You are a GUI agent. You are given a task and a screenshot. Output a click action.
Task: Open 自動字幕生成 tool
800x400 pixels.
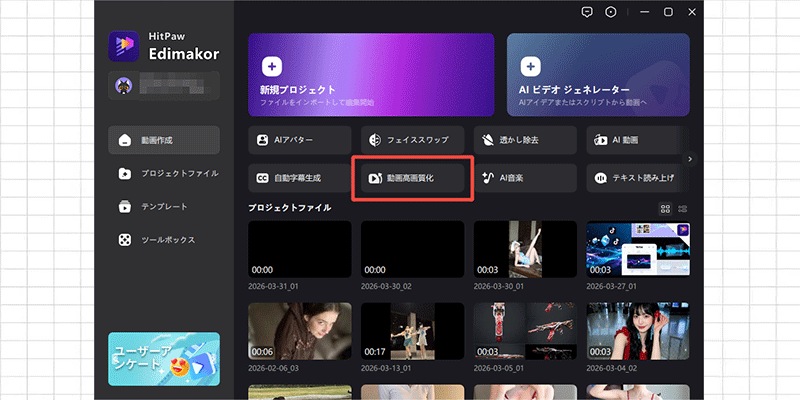coord(300,178)
